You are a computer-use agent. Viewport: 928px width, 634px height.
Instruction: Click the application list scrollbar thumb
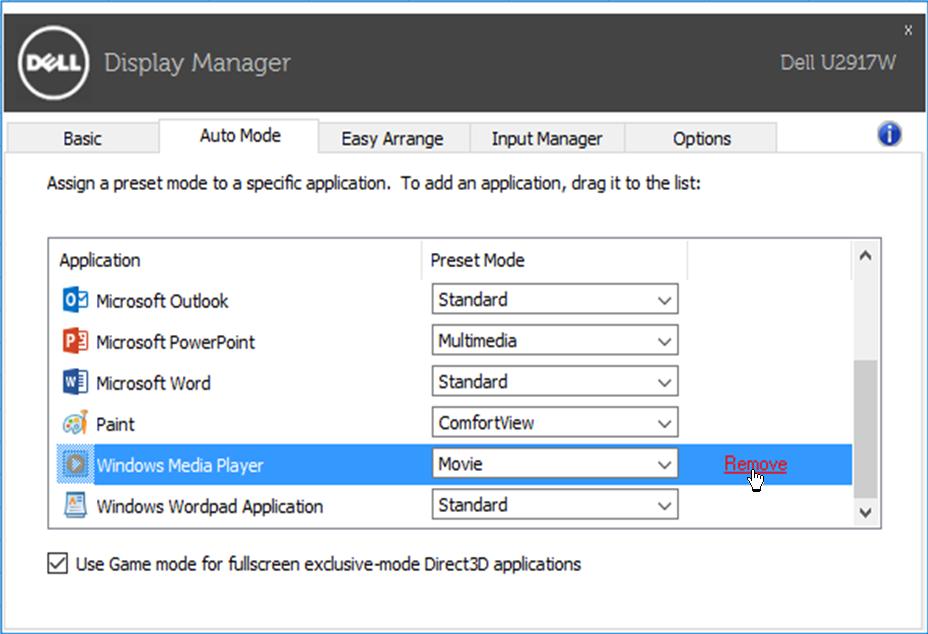(865, 429)
